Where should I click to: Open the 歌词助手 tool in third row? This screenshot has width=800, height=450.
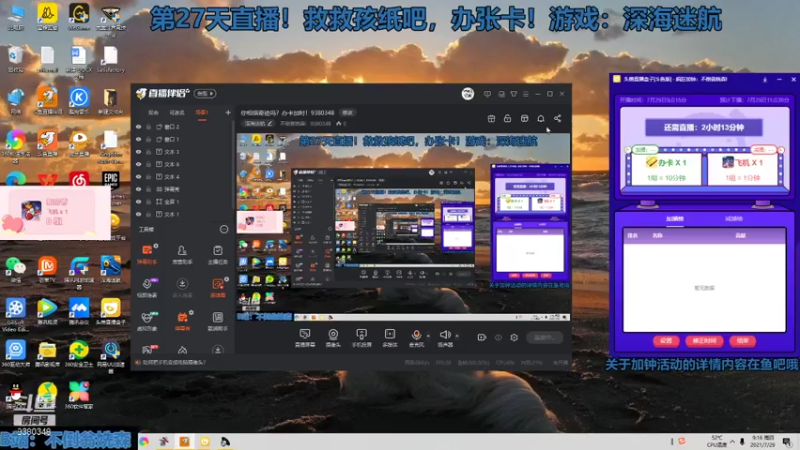point(217,321)
